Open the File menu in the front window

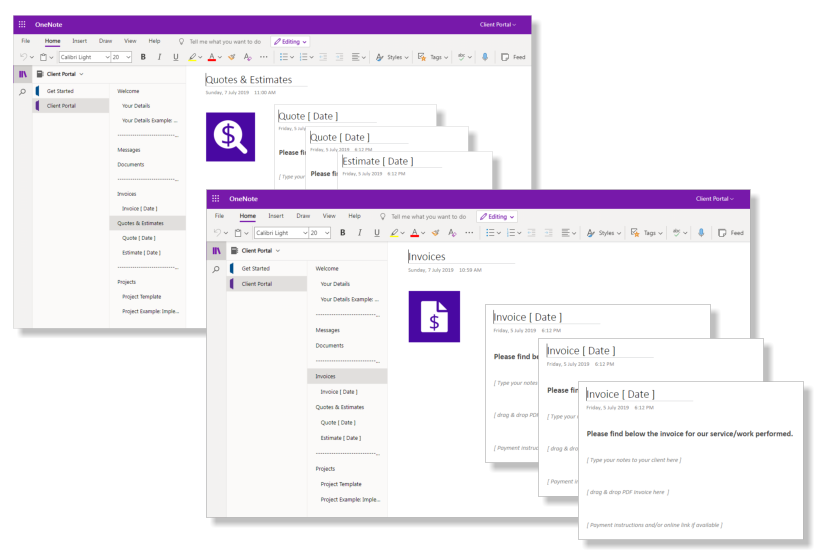pyautogui.click(x=219, y=216)
